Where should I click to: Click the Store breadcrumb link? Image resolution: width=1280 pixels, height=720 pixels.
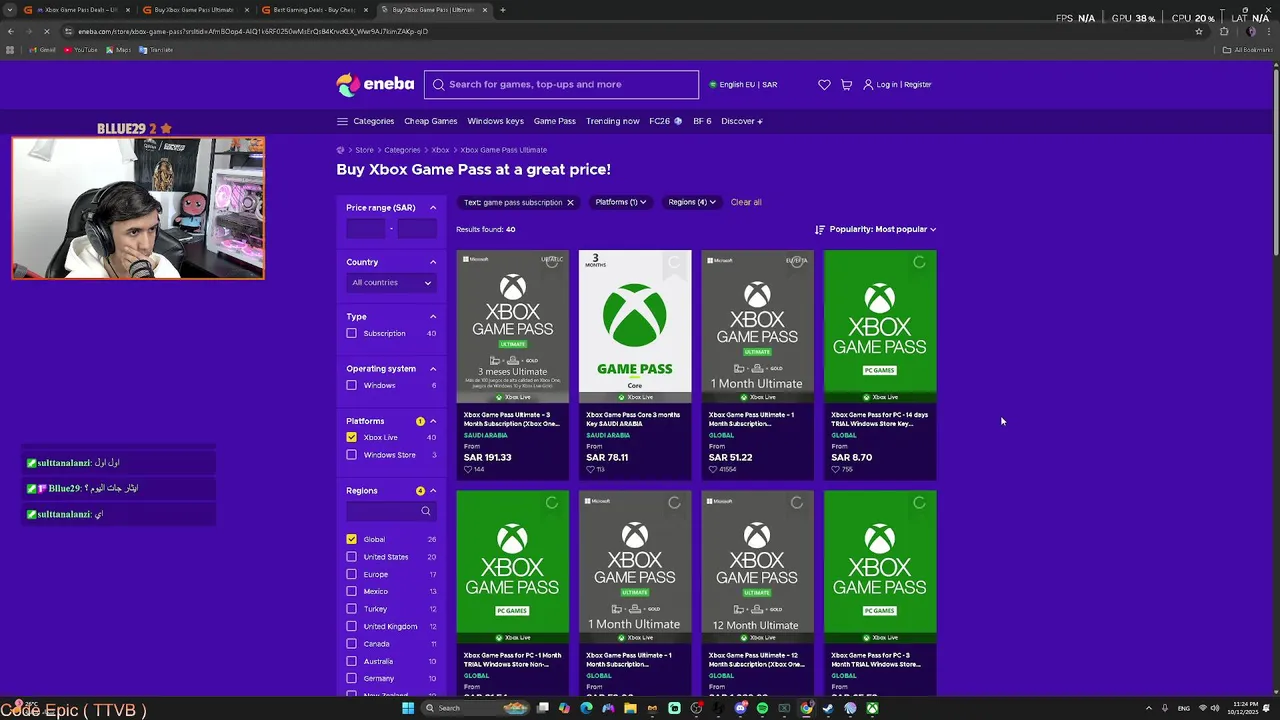coord(364,150)
